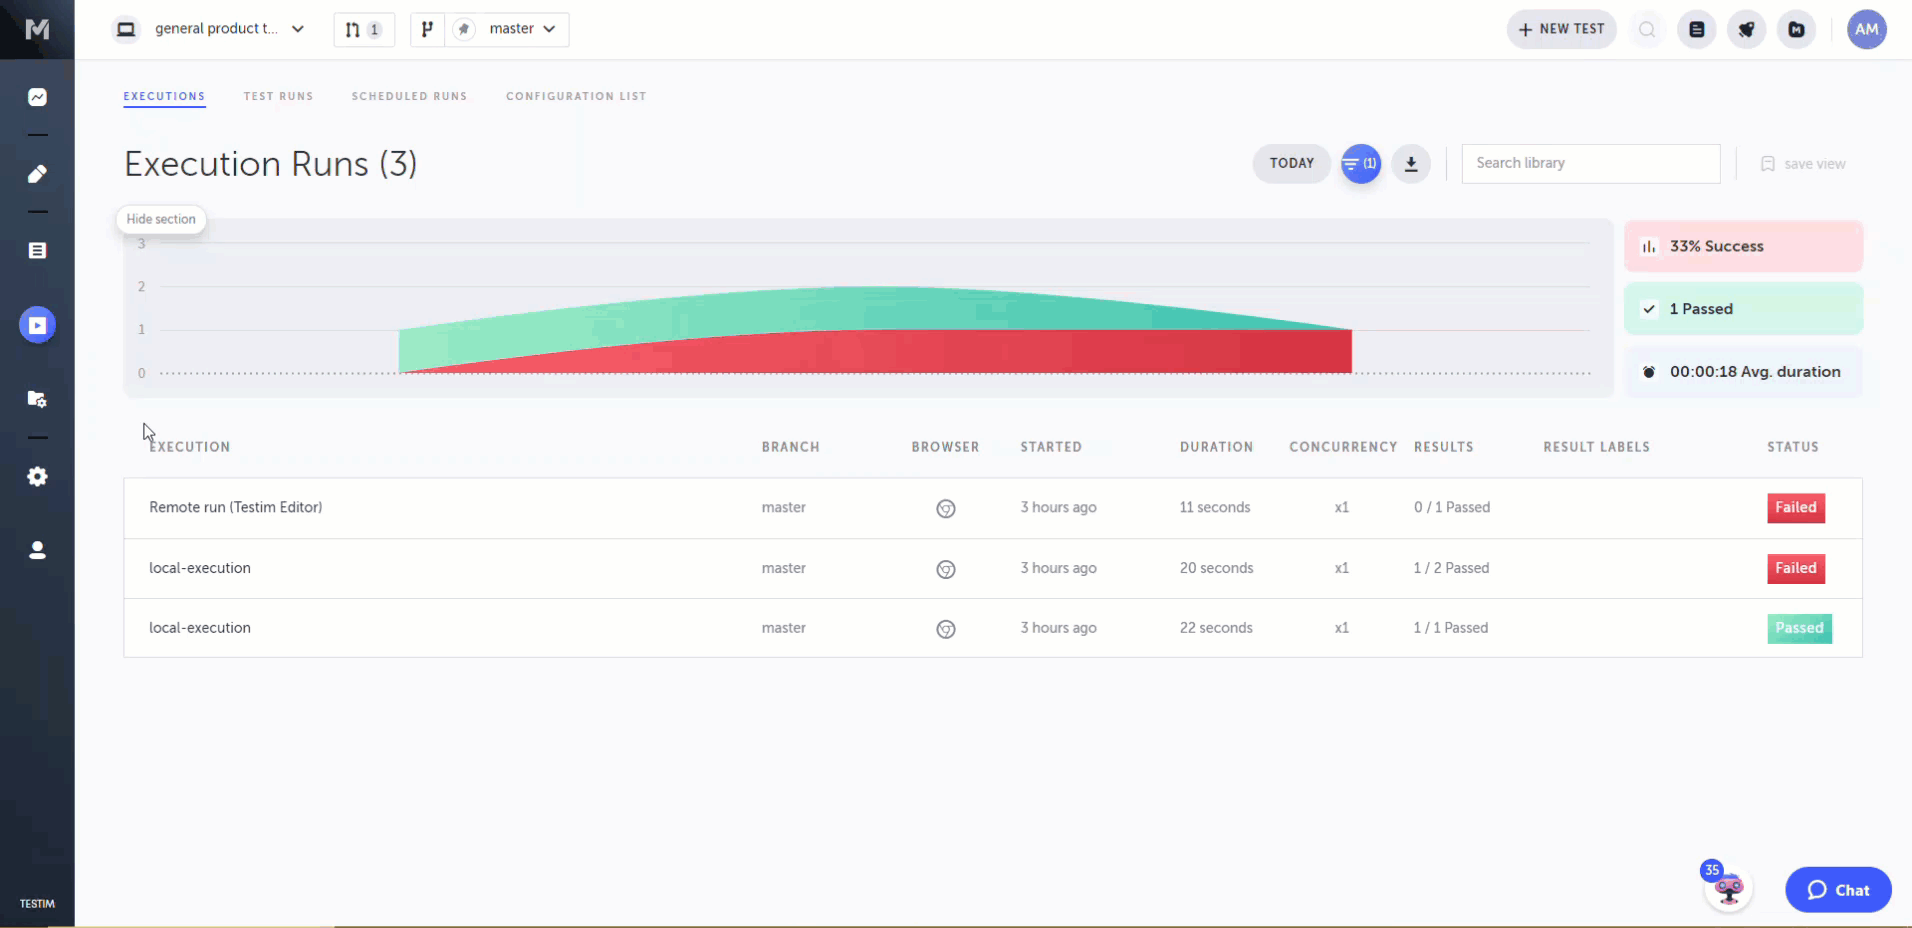
Task: Switch to the Scheduled Runs tab
Action: click(409, 96)
